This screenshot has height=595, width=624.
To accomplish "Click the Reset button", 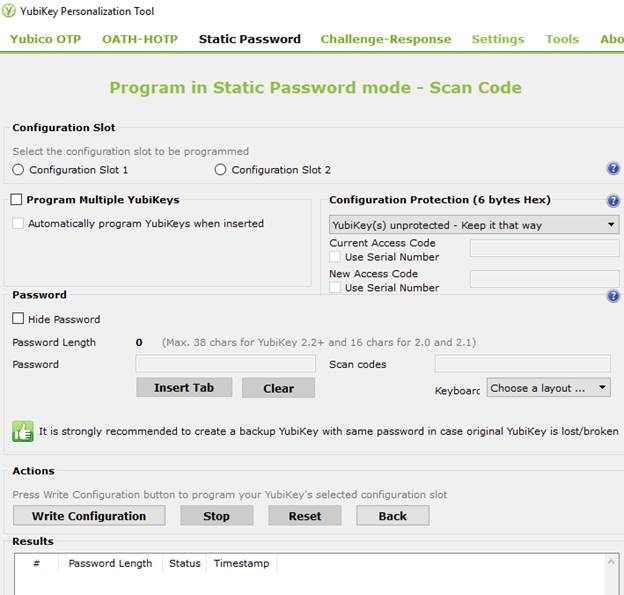I will (305, 516).
